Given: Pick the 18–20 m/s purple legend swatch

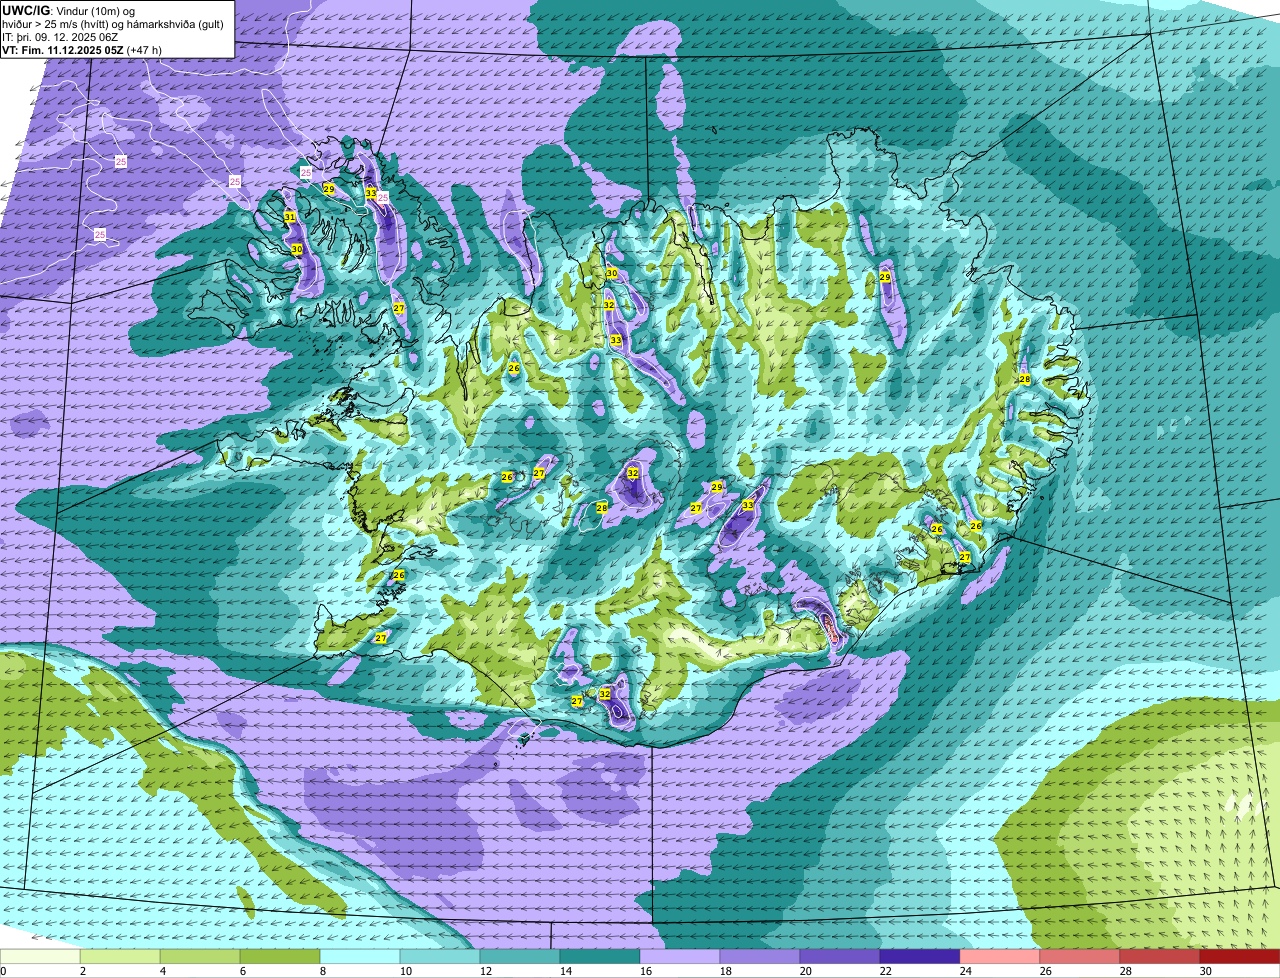Looking at the screenshot, I should tap(760, 956).
